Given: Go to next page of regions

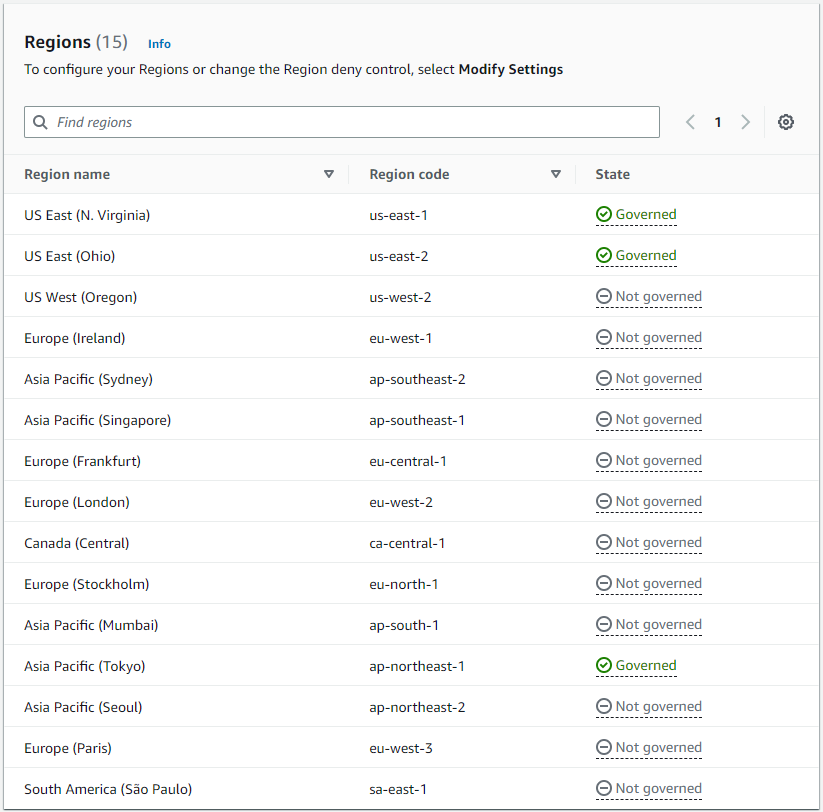Looking at the screenshot, I should click(x=745, y=122).
